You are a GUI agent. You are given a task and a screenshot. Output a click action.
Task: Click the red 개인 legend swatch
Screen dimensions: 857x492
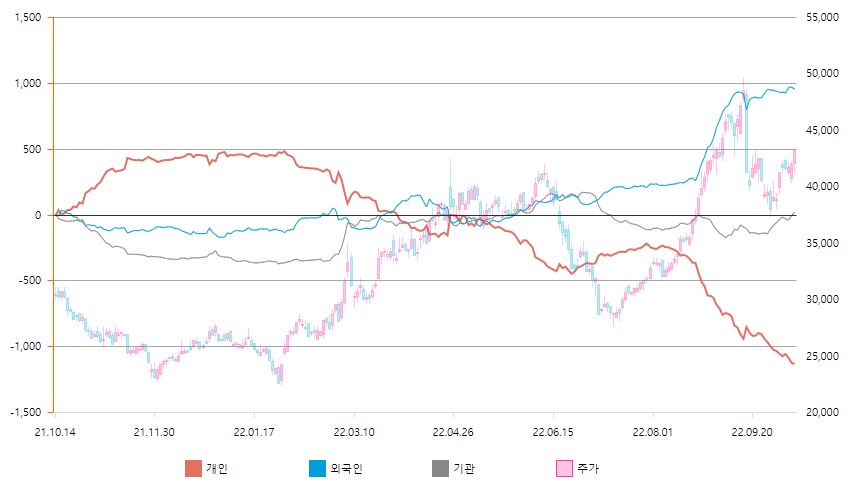coord(194,468)
